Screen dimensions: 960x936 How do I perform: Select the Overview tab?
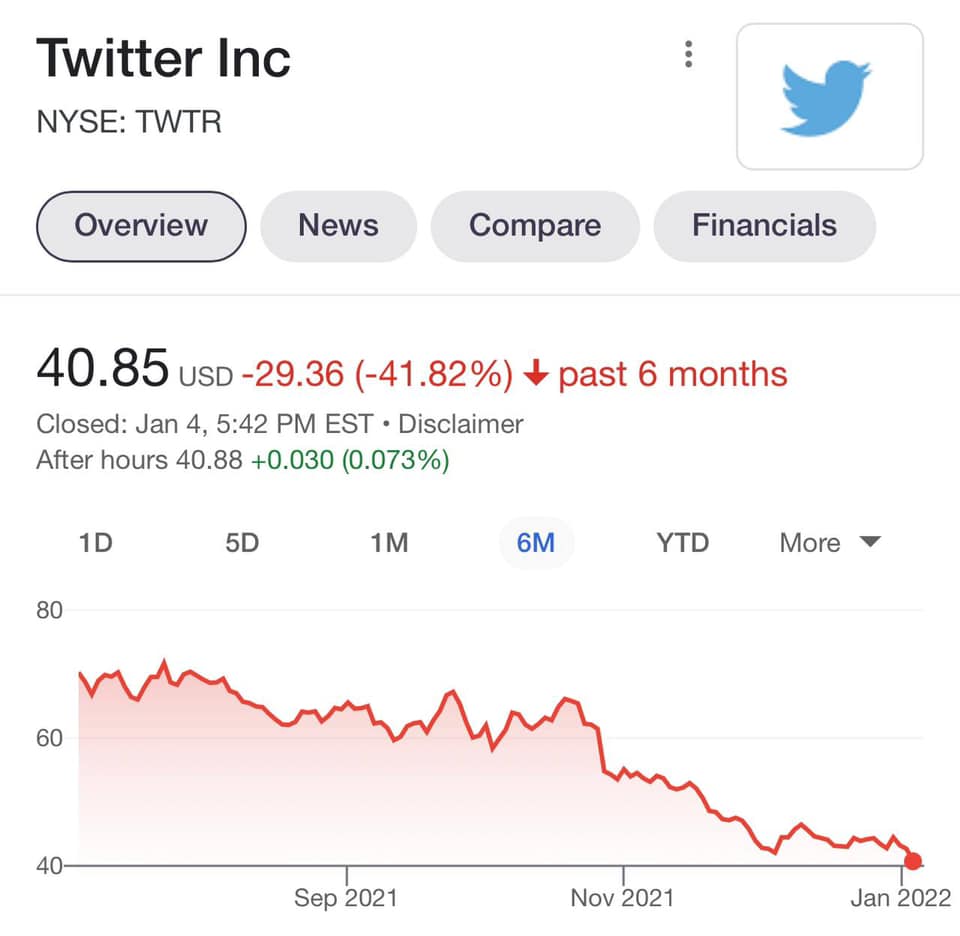pos(141,226)
